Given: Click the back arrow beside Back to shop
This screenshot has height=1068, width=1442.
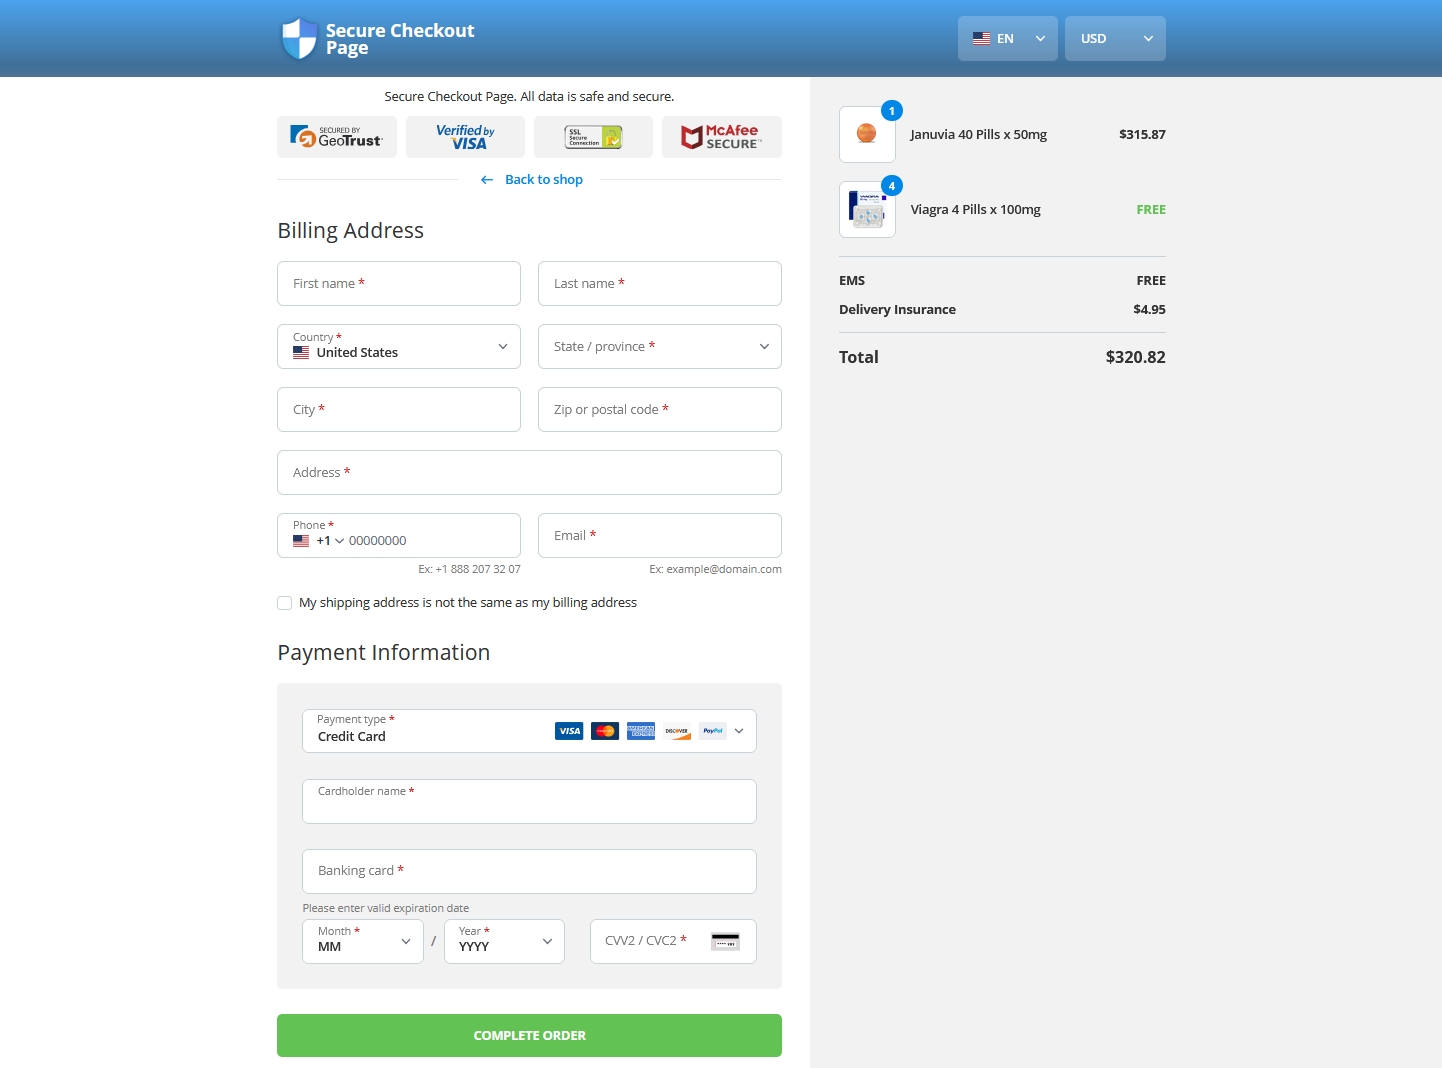Looking at the screenshot, I should click(x=487, y=180).
